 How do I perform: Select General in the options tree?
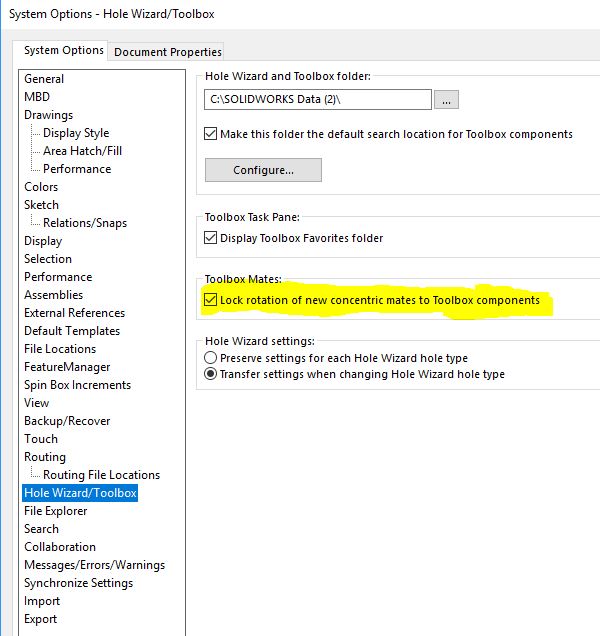pyautogui.click(x=44, y=79)
